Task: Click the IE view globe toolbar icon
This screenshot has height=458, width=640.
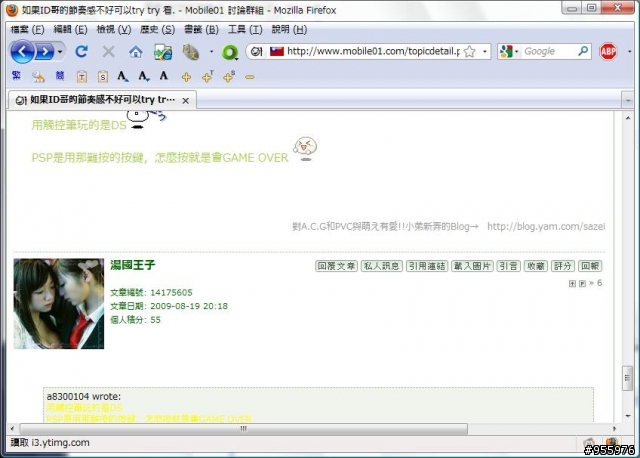Action: point(163,53)
